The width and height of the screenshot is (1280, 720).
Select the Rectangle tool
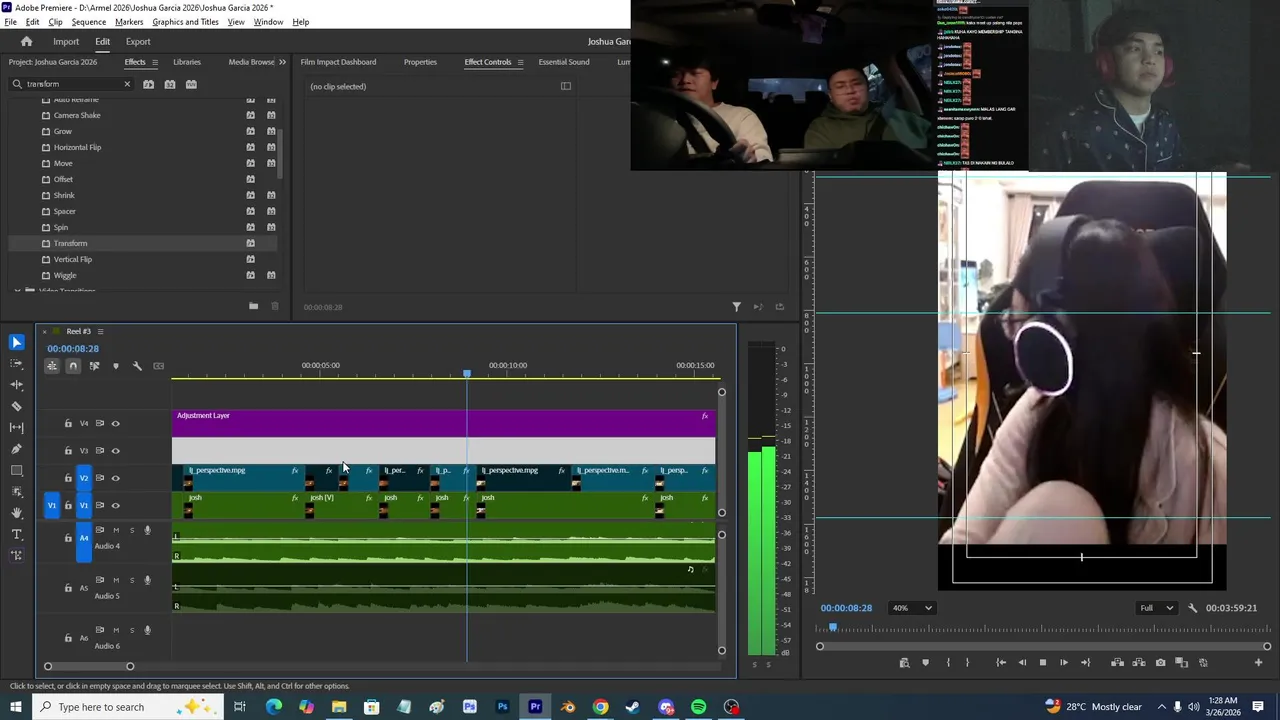16,470
